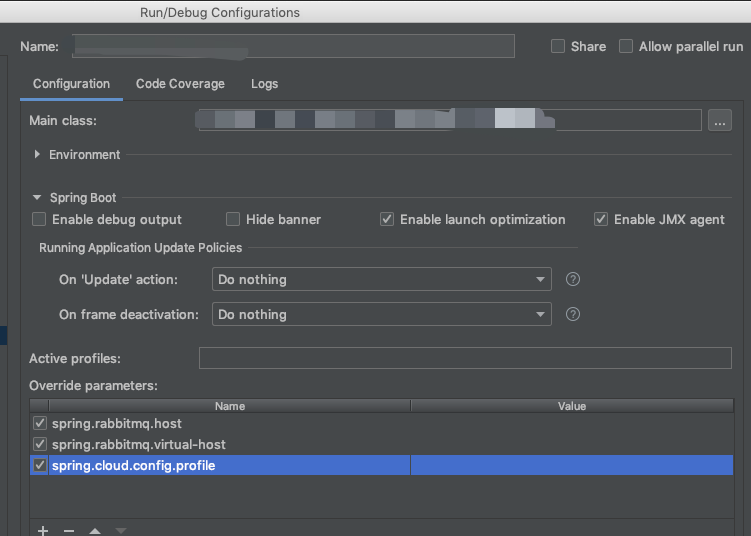Switch to the Code Coverage tab

click(180, 84)
